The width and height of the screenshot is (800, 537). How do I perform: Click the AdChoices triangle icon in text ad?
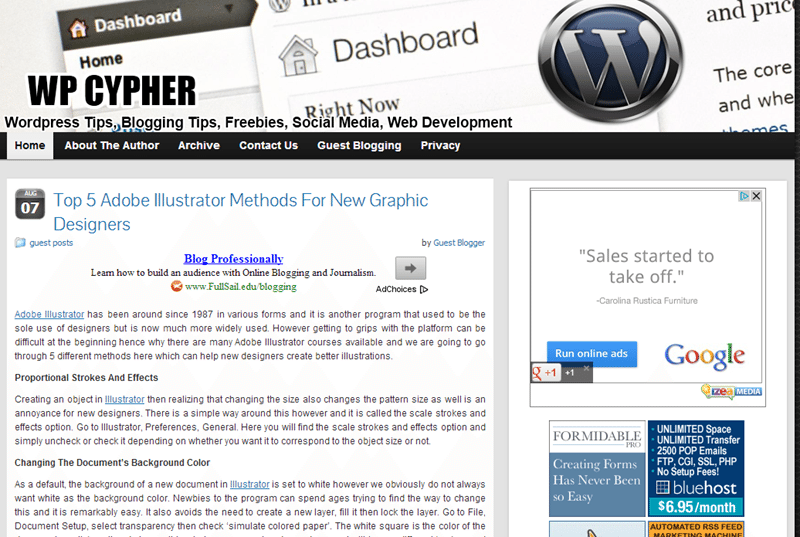point(424,289)
